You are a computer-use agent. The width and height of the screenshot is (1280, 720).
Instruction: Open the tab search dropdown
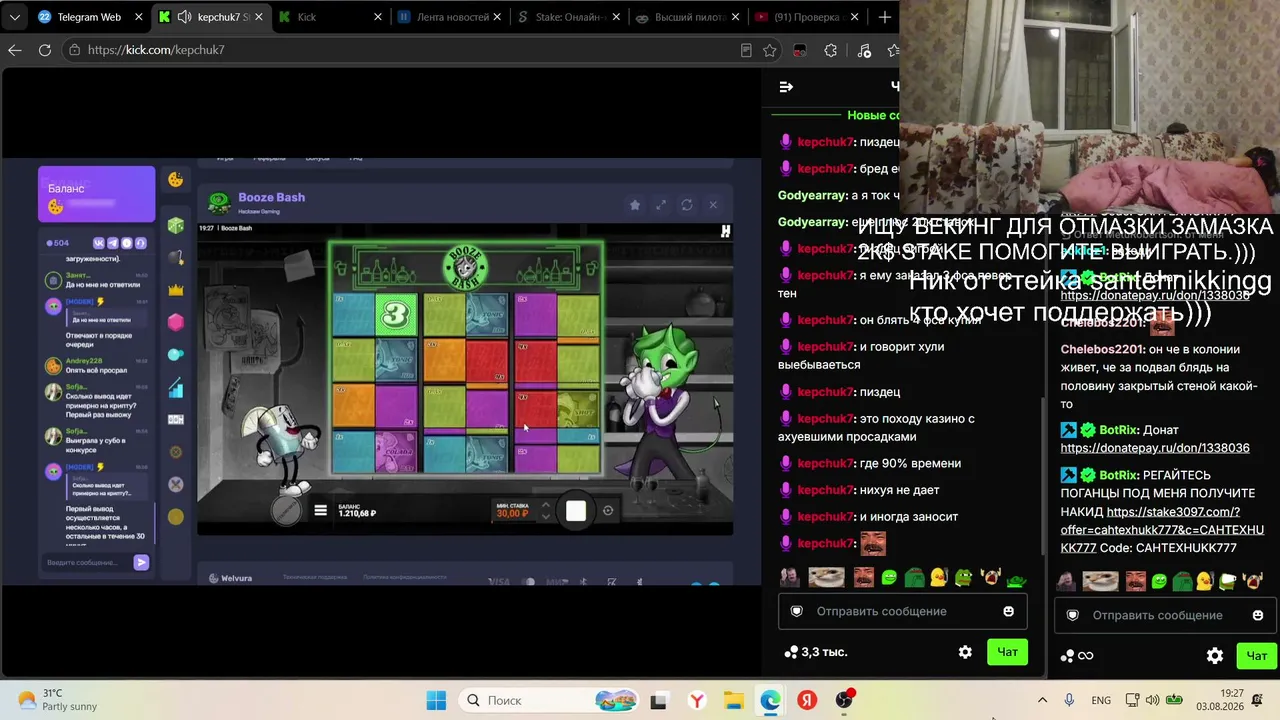pyautogui.click(x=15, y=17)
